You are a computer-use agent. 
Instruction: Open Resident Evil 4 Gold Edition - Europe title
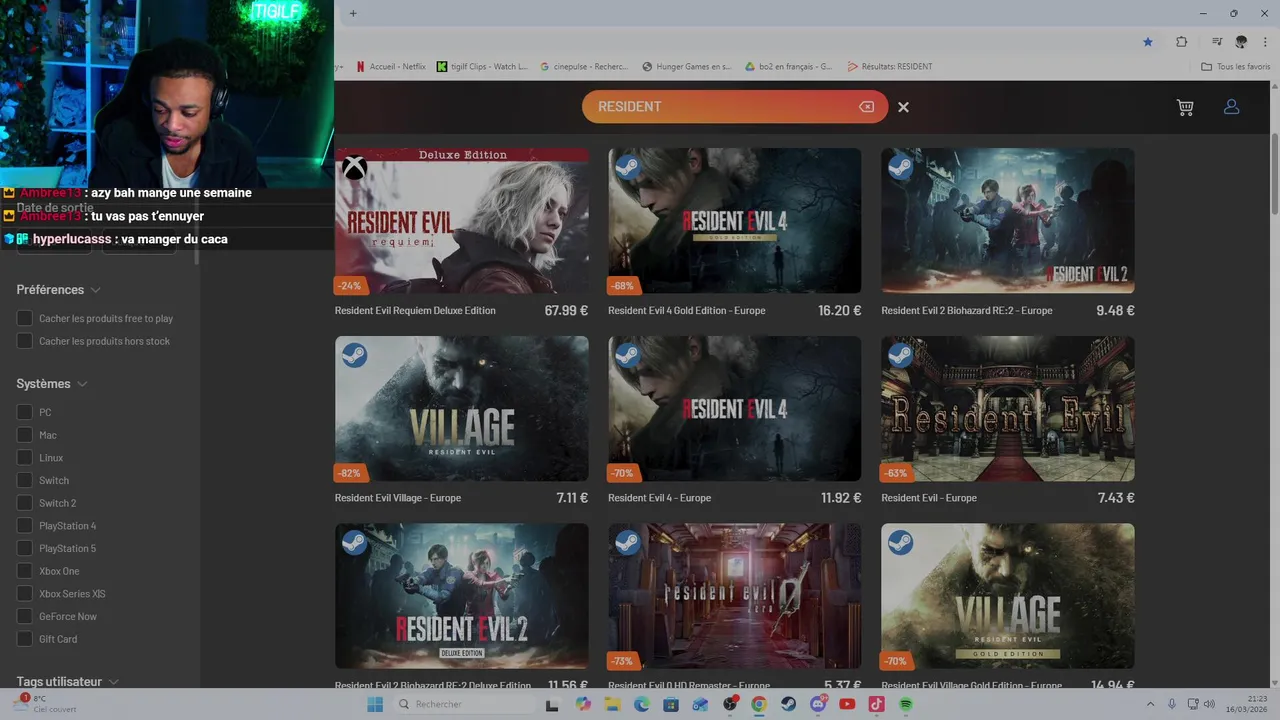[686, 310]
